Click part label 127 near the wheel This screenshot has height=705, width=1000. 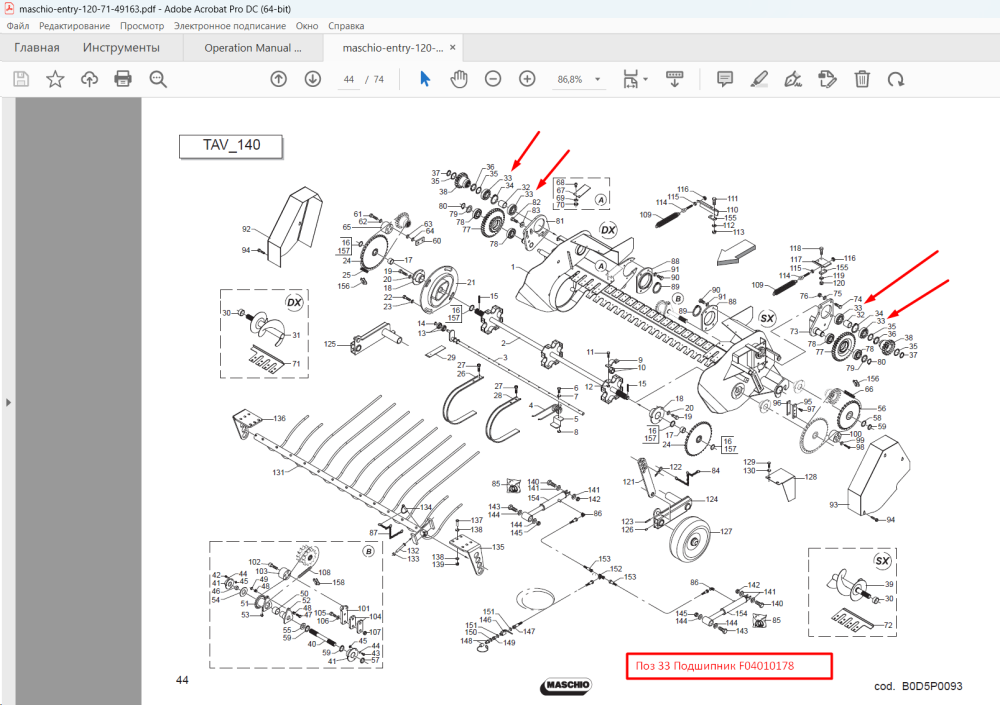click(726, 531)
